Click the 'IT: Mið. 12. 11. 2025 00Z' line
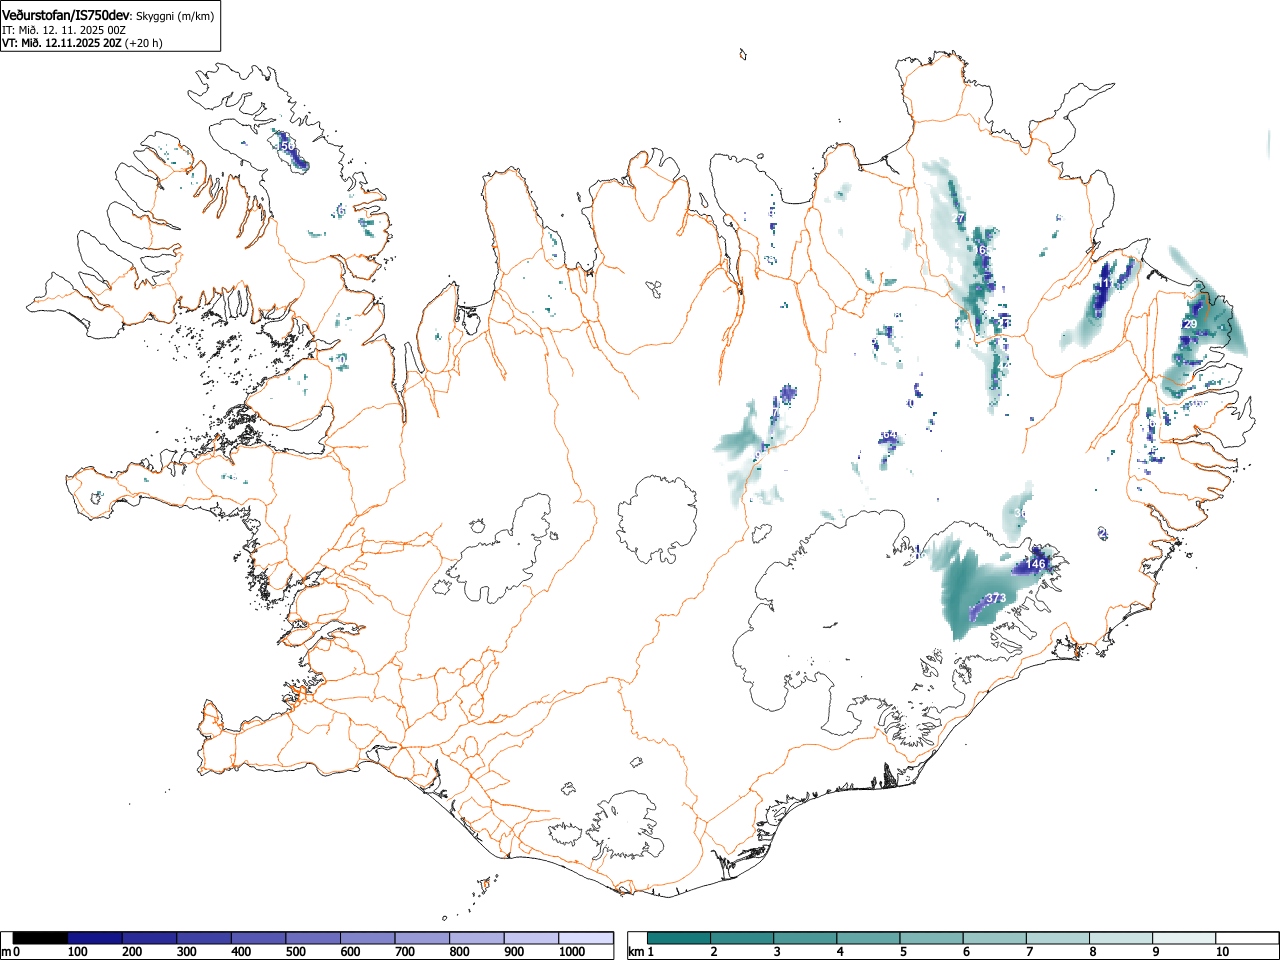The image size is (1280, 960). tap(64, 30)
